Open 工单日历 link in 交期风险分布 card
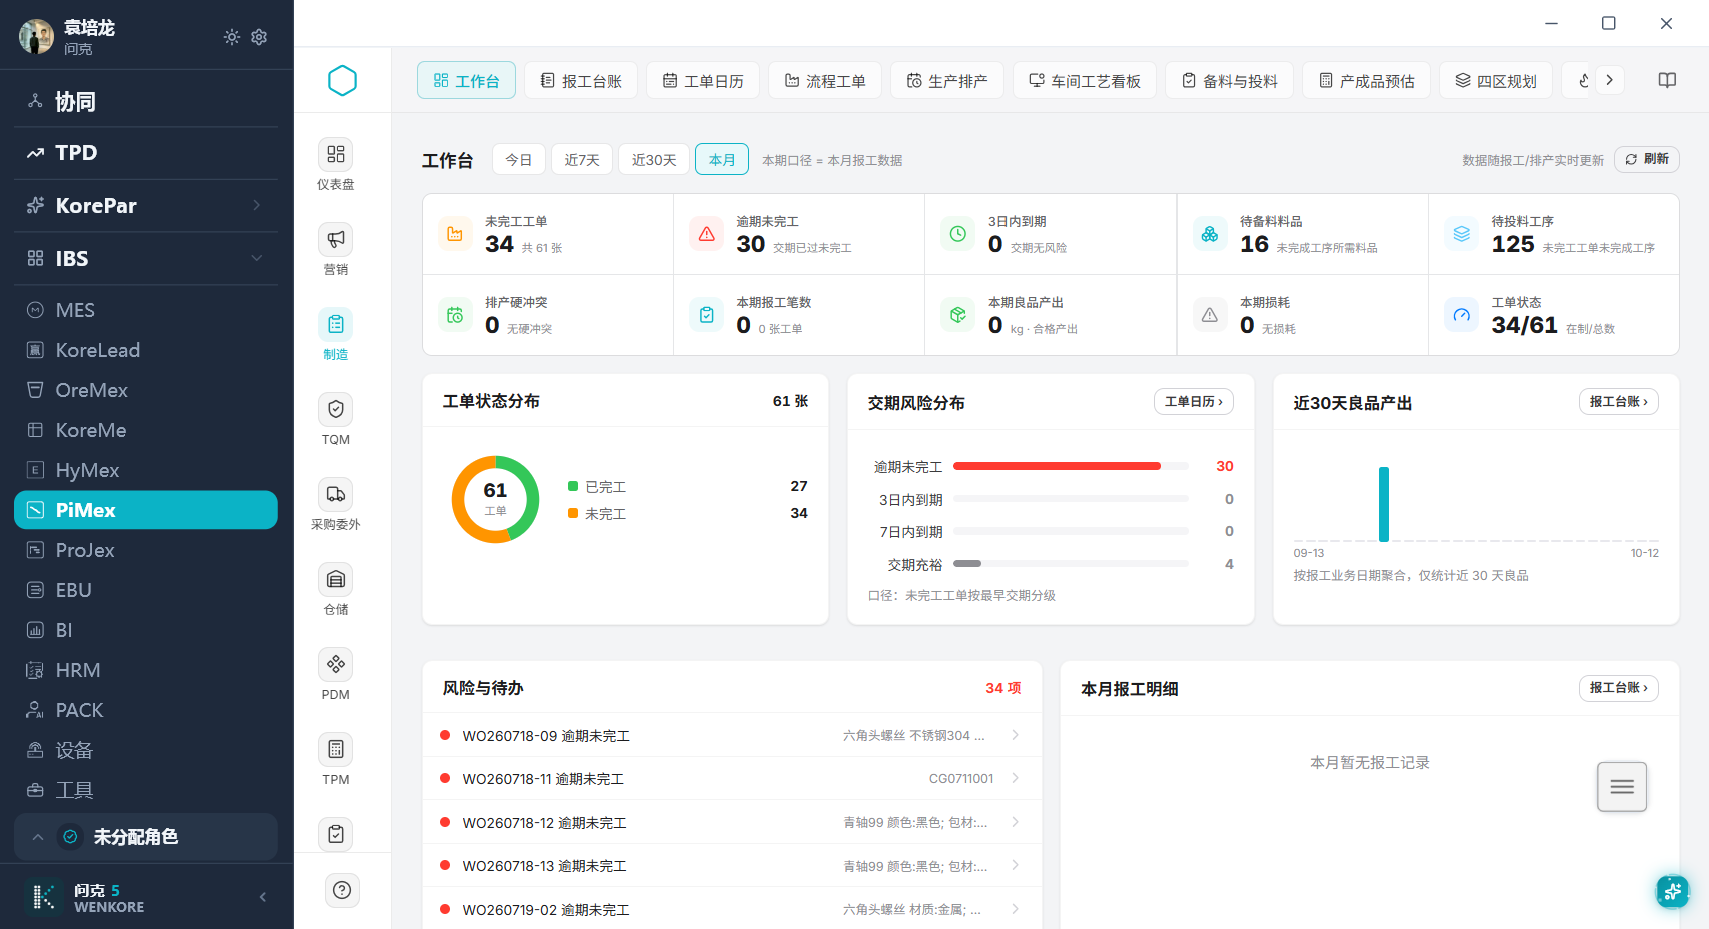The width and height of the screenshot is (1709, 929). [x=1194, y=402]
